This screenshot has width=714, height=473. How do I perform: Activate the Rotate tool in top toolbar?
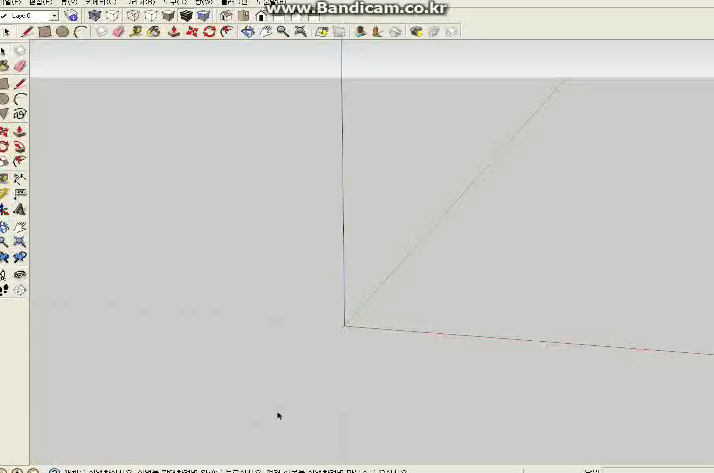[209, 32]
